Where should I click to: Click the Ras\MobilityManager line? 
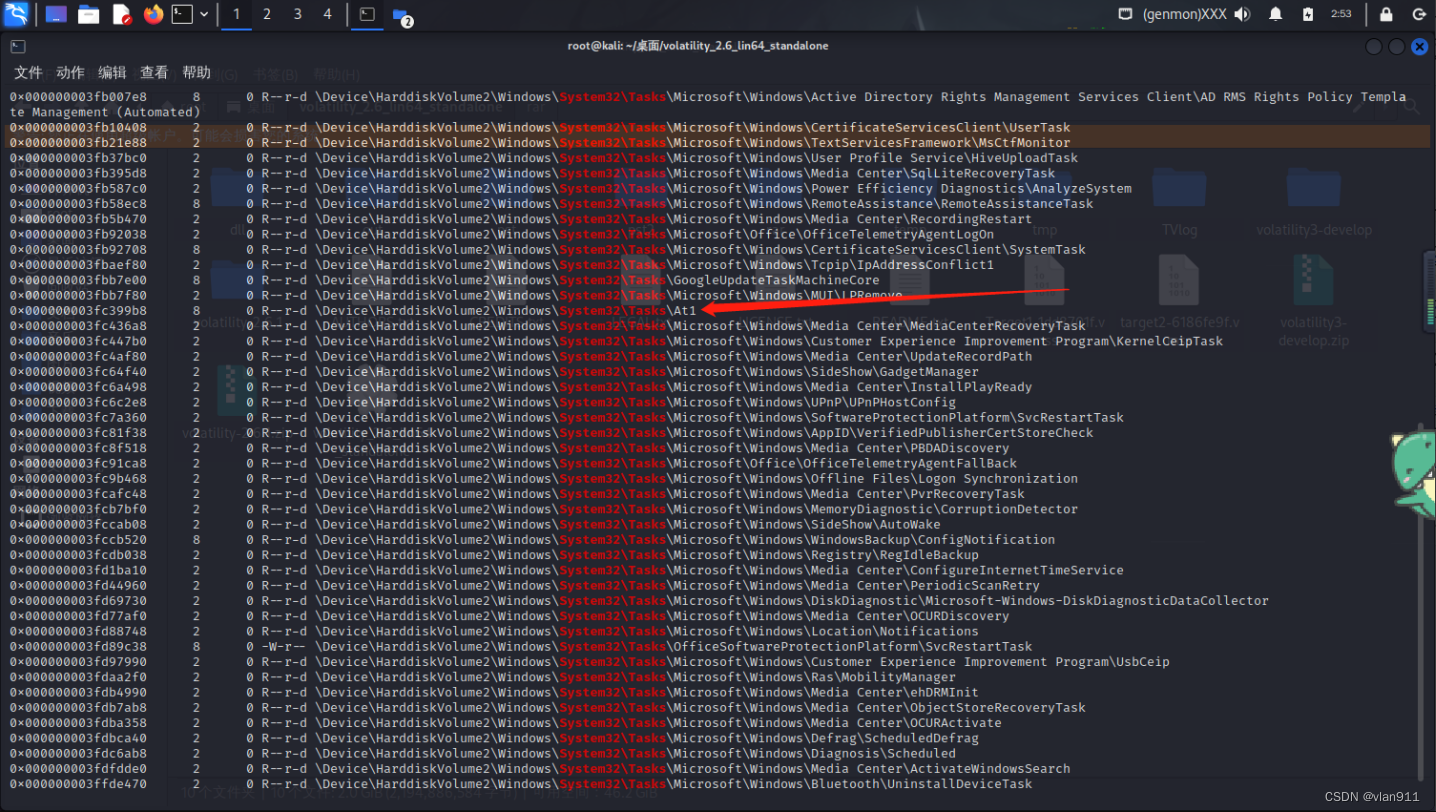pos(483,677)
